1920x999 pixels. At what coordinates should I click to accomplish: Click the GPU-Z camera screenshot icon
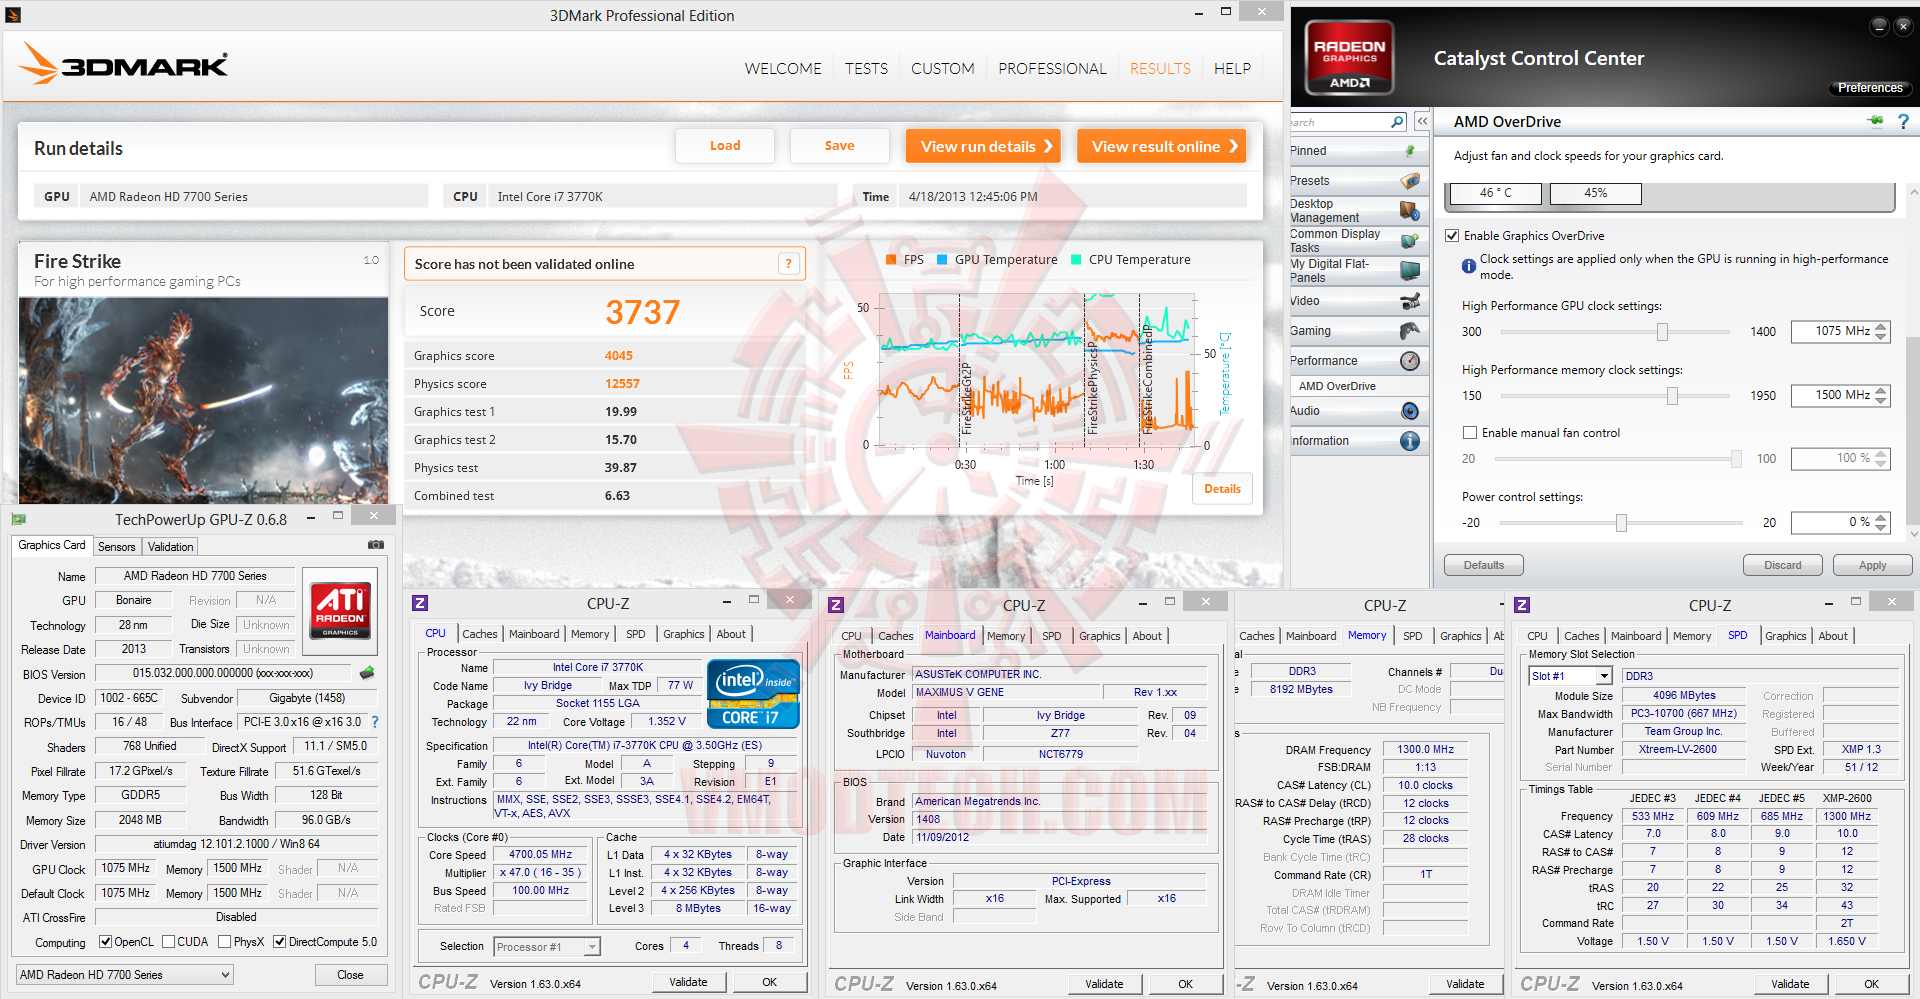[x=376, y=545]
